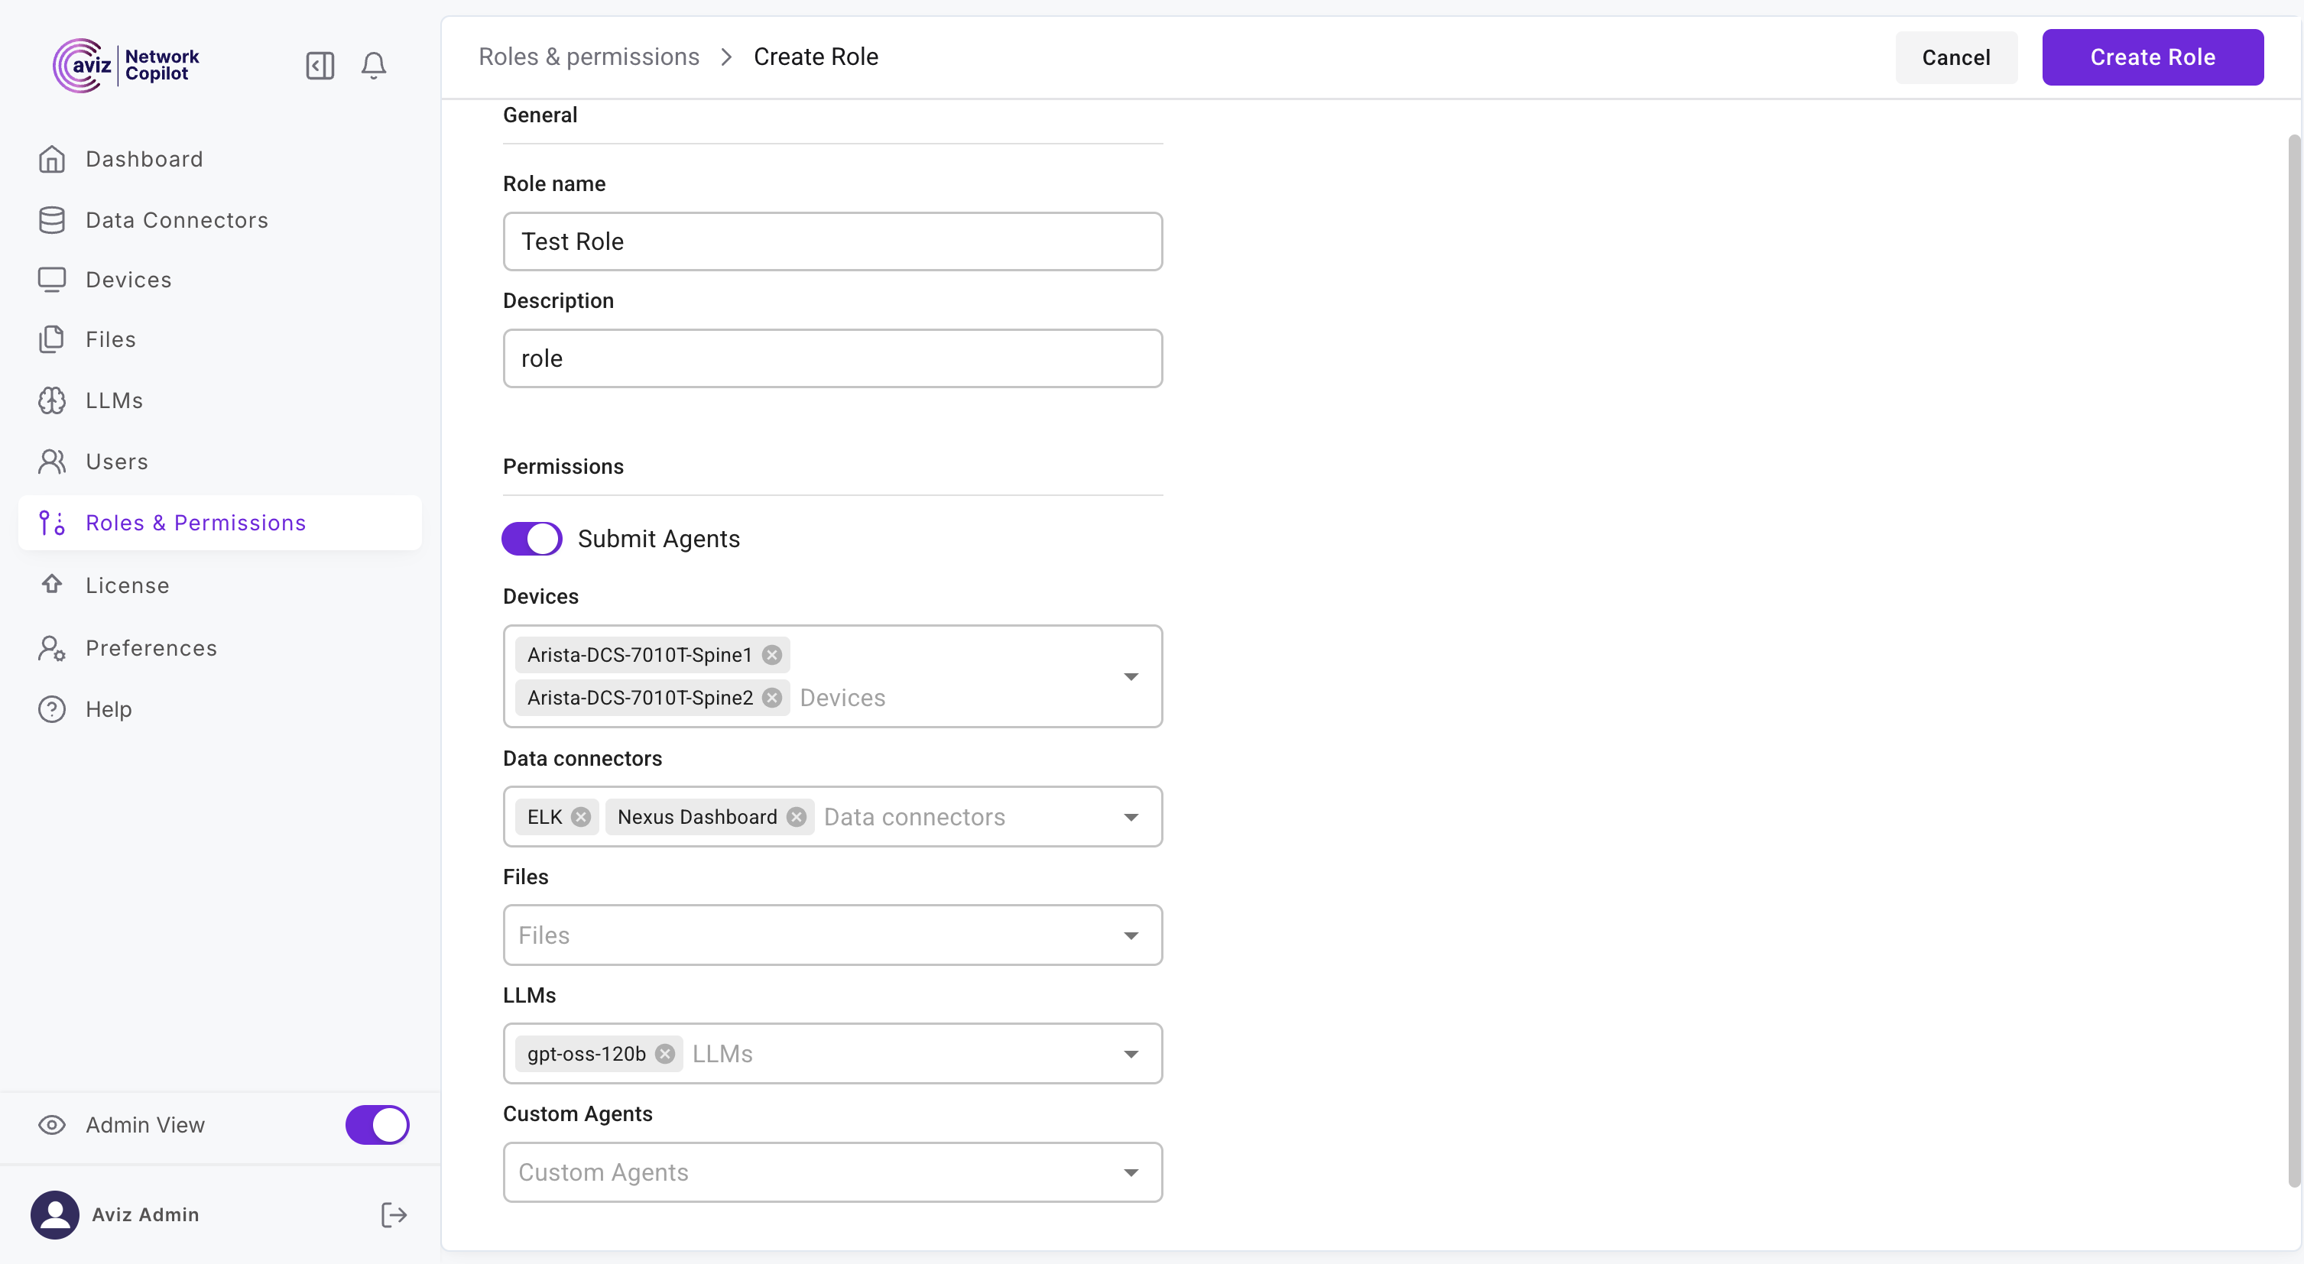Click the Aviz Admin avatar icon
Screen dimensions: 2304x1264
55,1214
